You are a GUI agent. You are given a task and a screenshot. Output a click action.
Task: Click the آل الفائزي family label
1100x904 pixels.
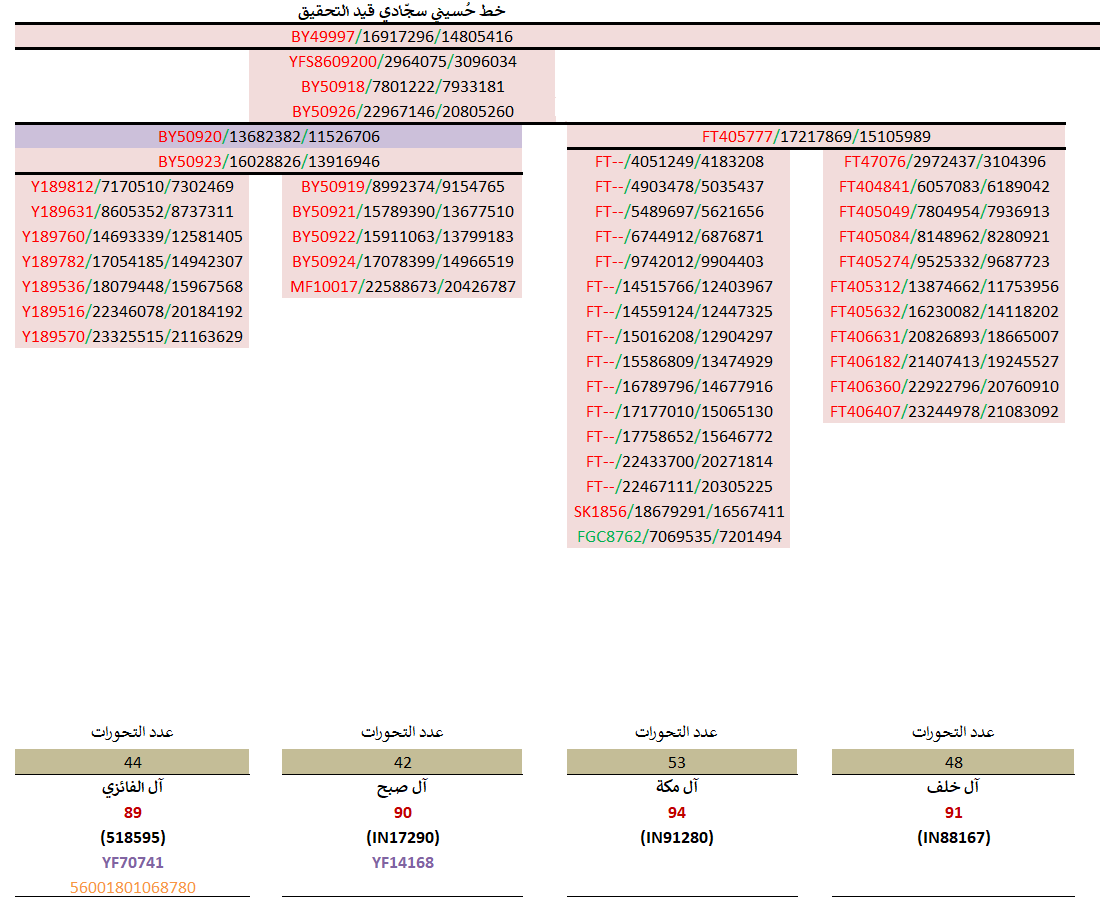[132, 788]
